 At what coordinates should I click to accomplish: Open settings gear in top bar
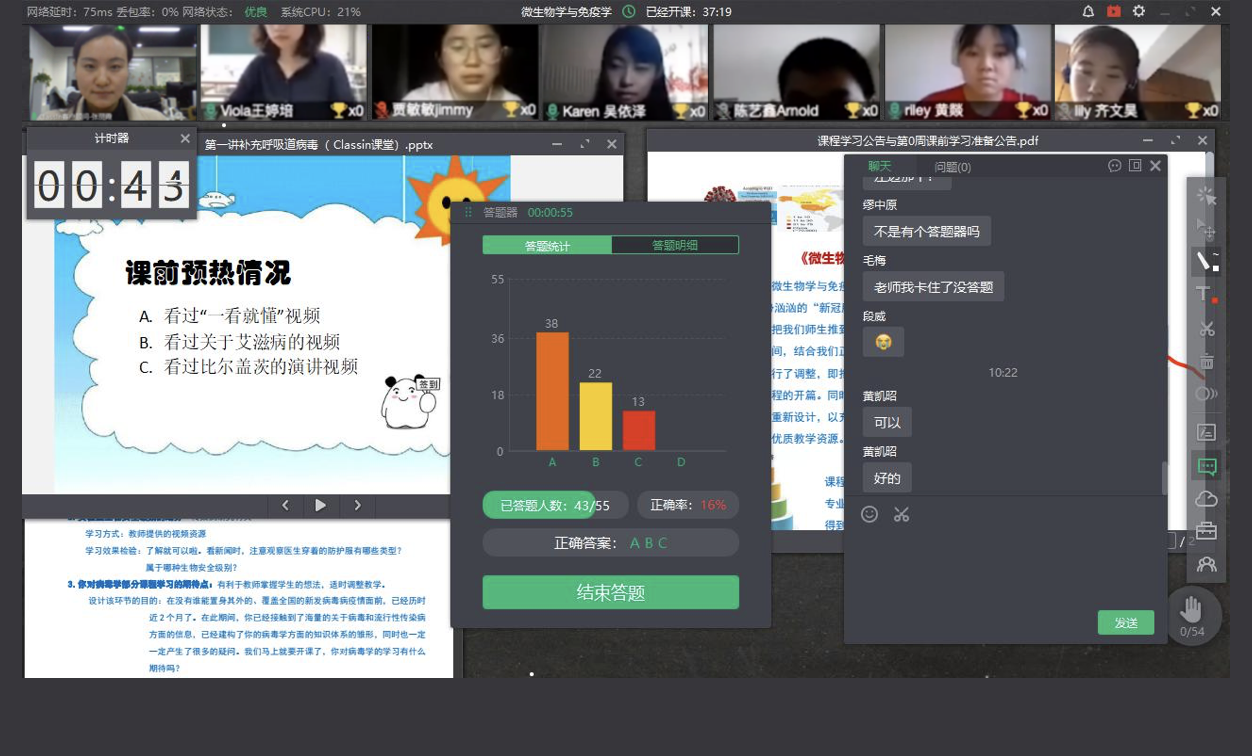(1139, 12)
